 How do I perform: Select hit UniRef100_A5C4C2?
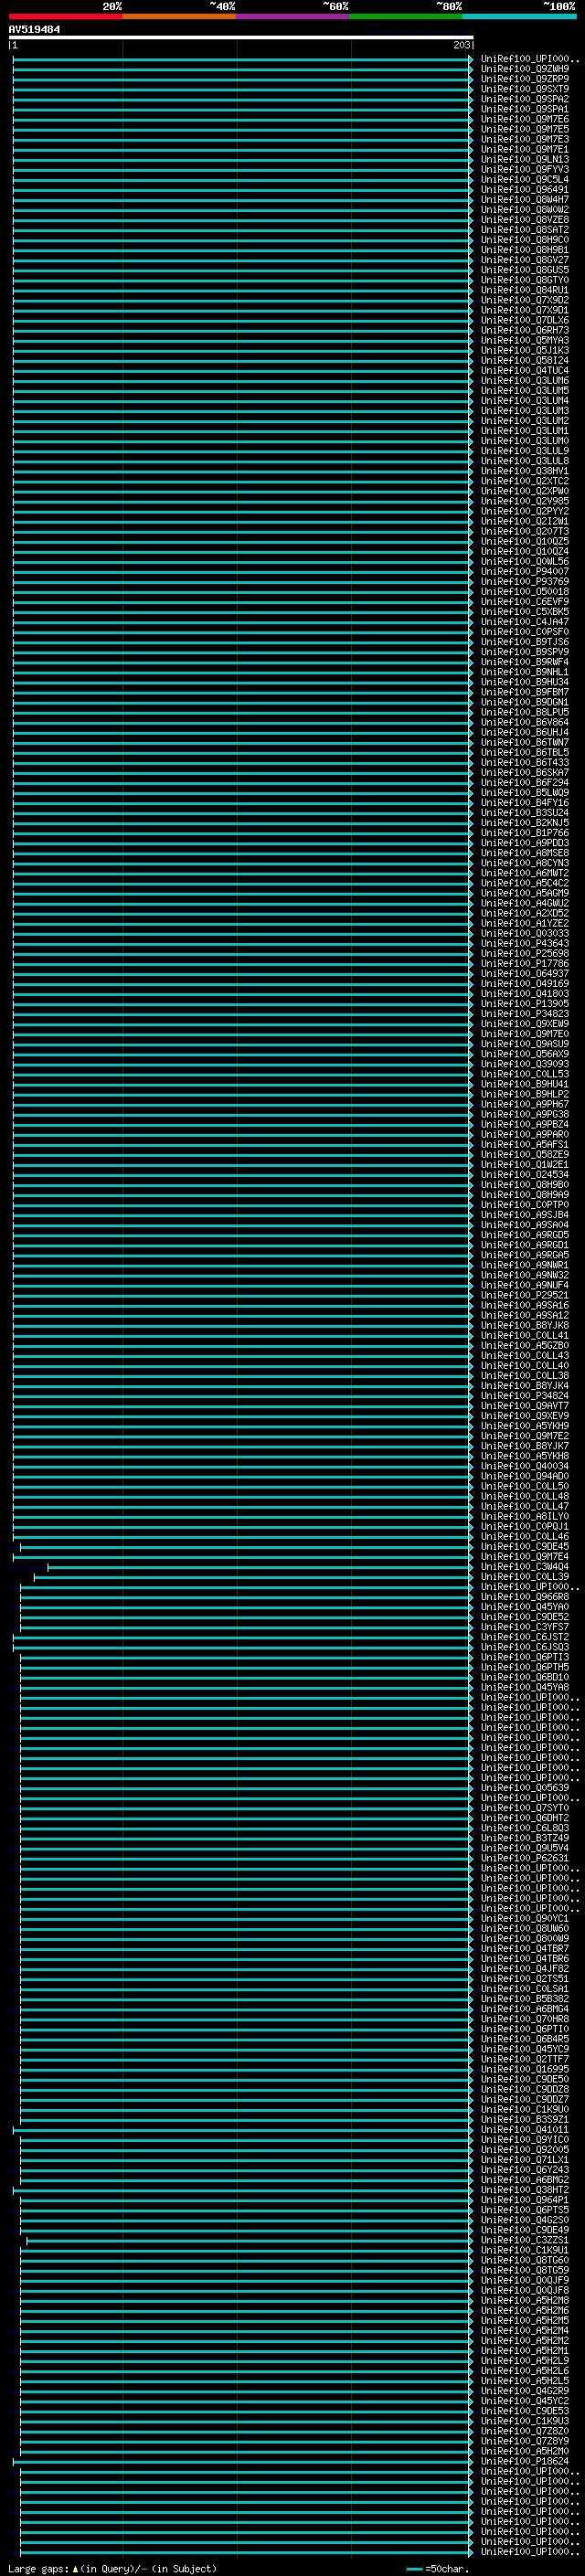click(x=525, y=883)
